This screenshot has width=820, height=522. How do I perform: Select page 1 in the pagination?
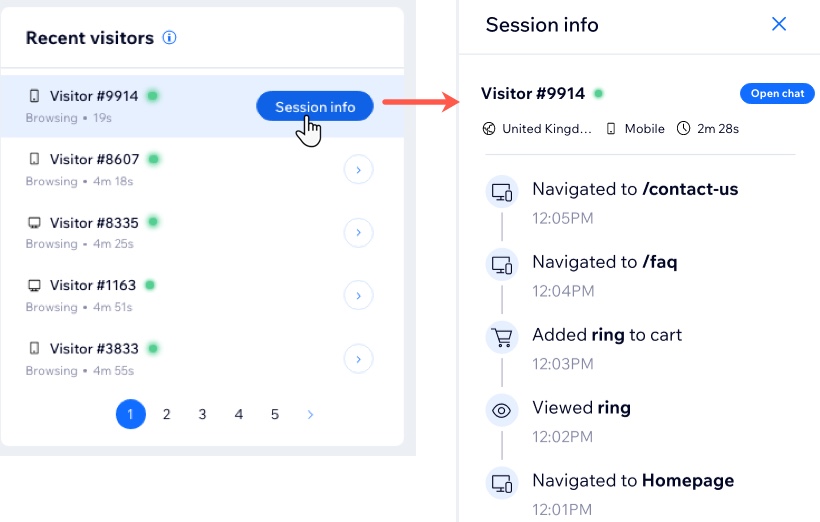tap(131, 414)
